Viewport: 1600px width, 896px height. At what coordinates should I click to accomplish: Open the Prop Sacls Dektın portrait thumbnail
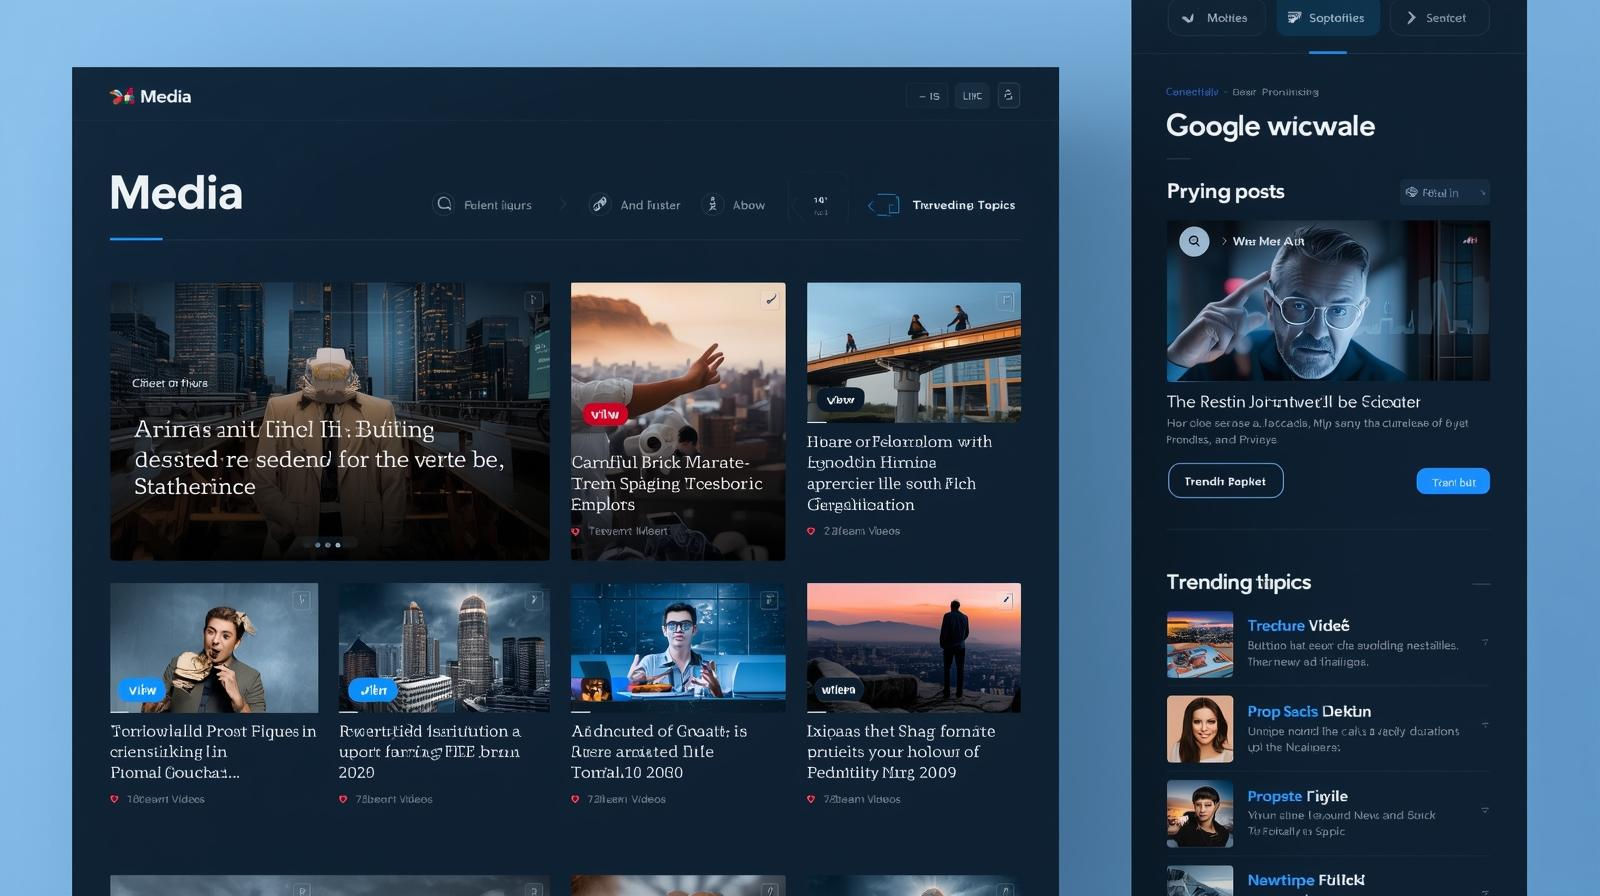1200,729
